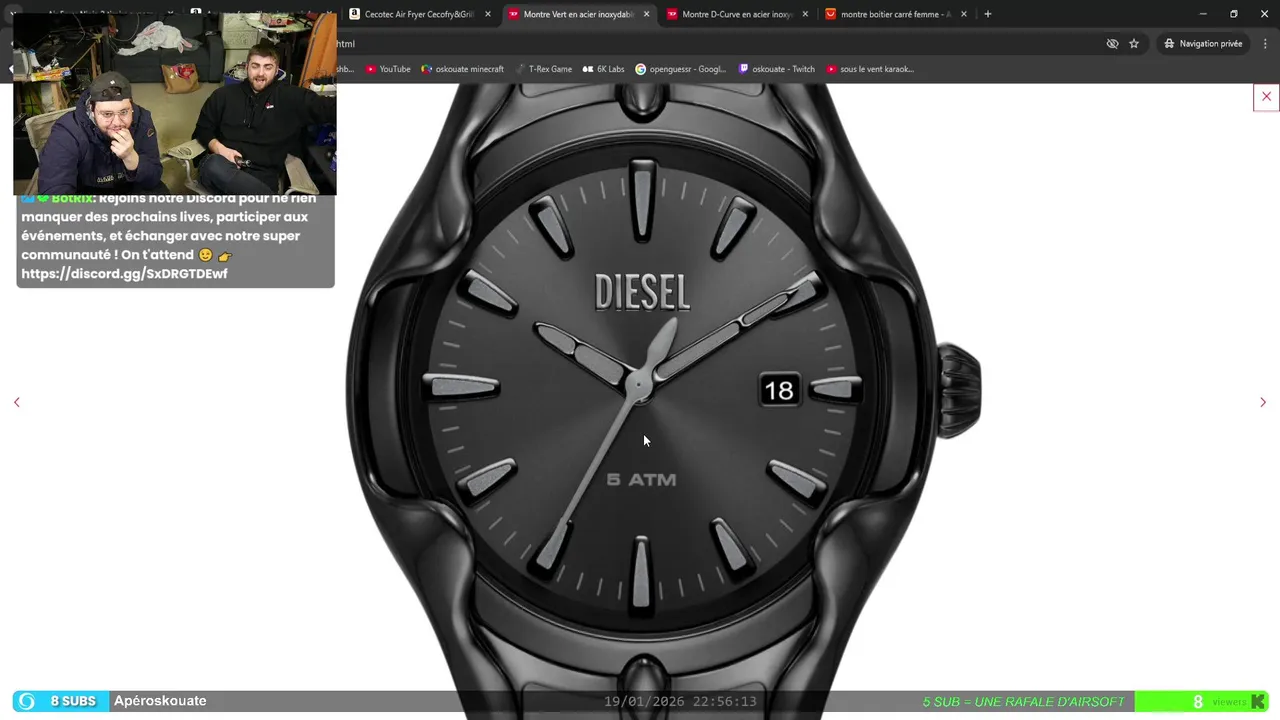1280x720 pixels.
Task: Click the Apéroskouate label
Action: click(x=160, y=701)
